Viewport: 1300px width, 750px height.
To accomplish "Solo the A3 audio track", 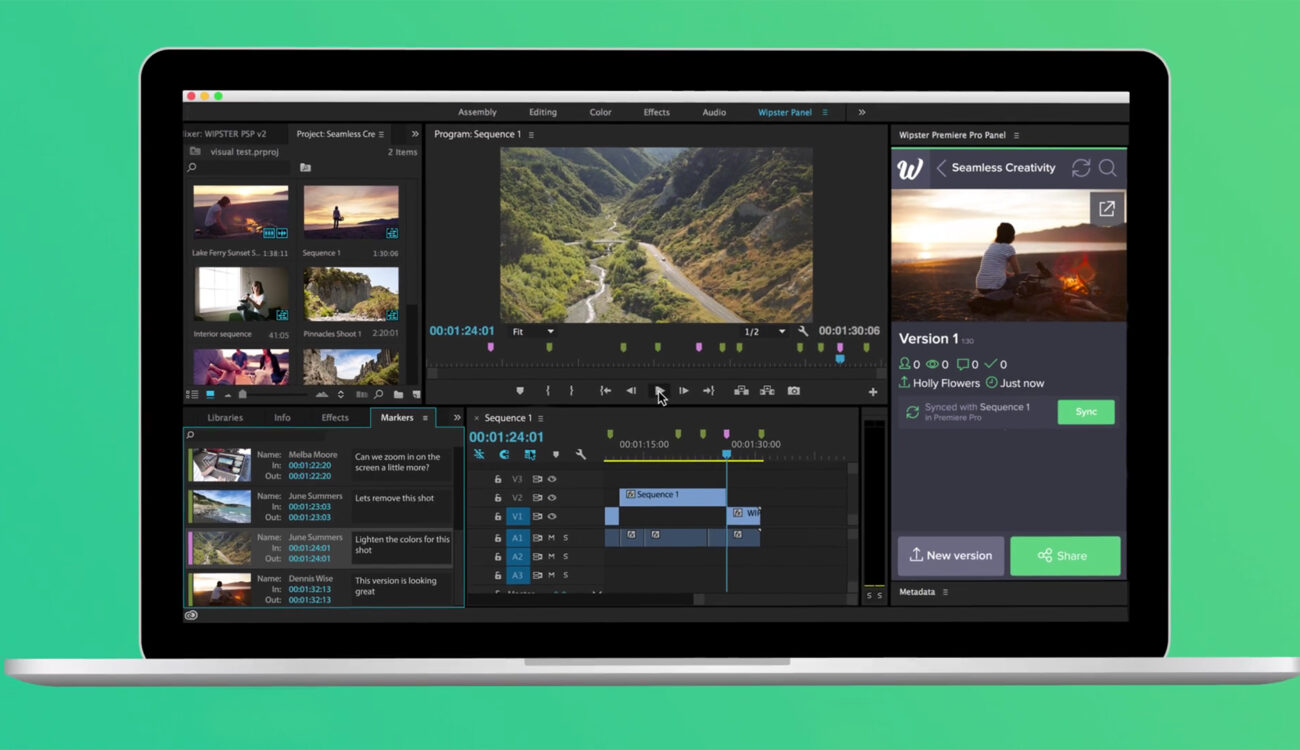I will tap(565, 575).
